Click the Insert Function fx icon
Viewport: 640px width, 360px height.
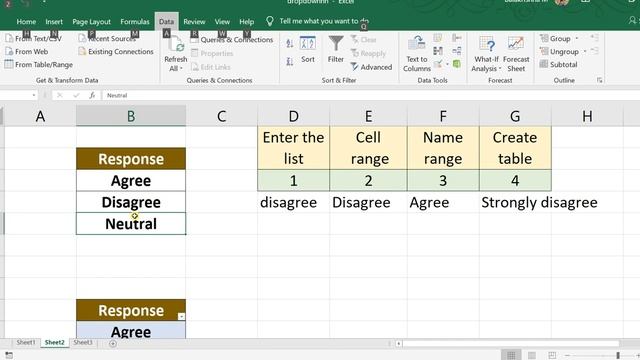coord(92,96)
